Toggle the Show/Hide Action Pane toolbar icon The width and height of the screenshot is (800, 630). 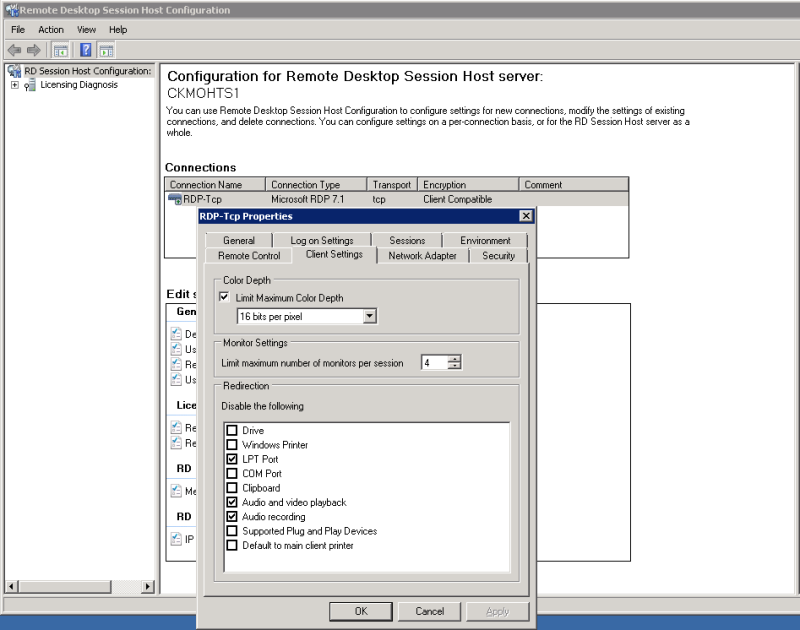point(106,50)
